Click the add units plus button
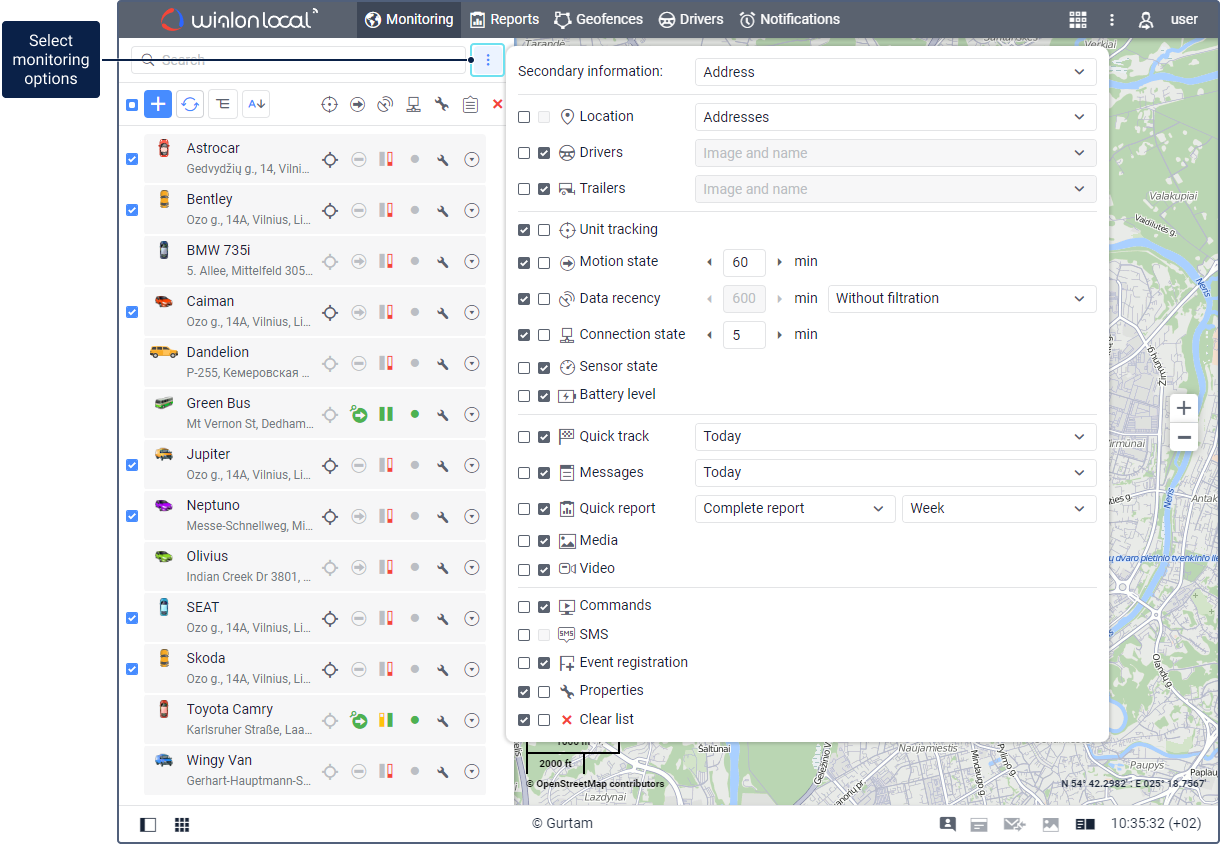The width and height of the screenshot is (1220, 844). coord(158,104)
